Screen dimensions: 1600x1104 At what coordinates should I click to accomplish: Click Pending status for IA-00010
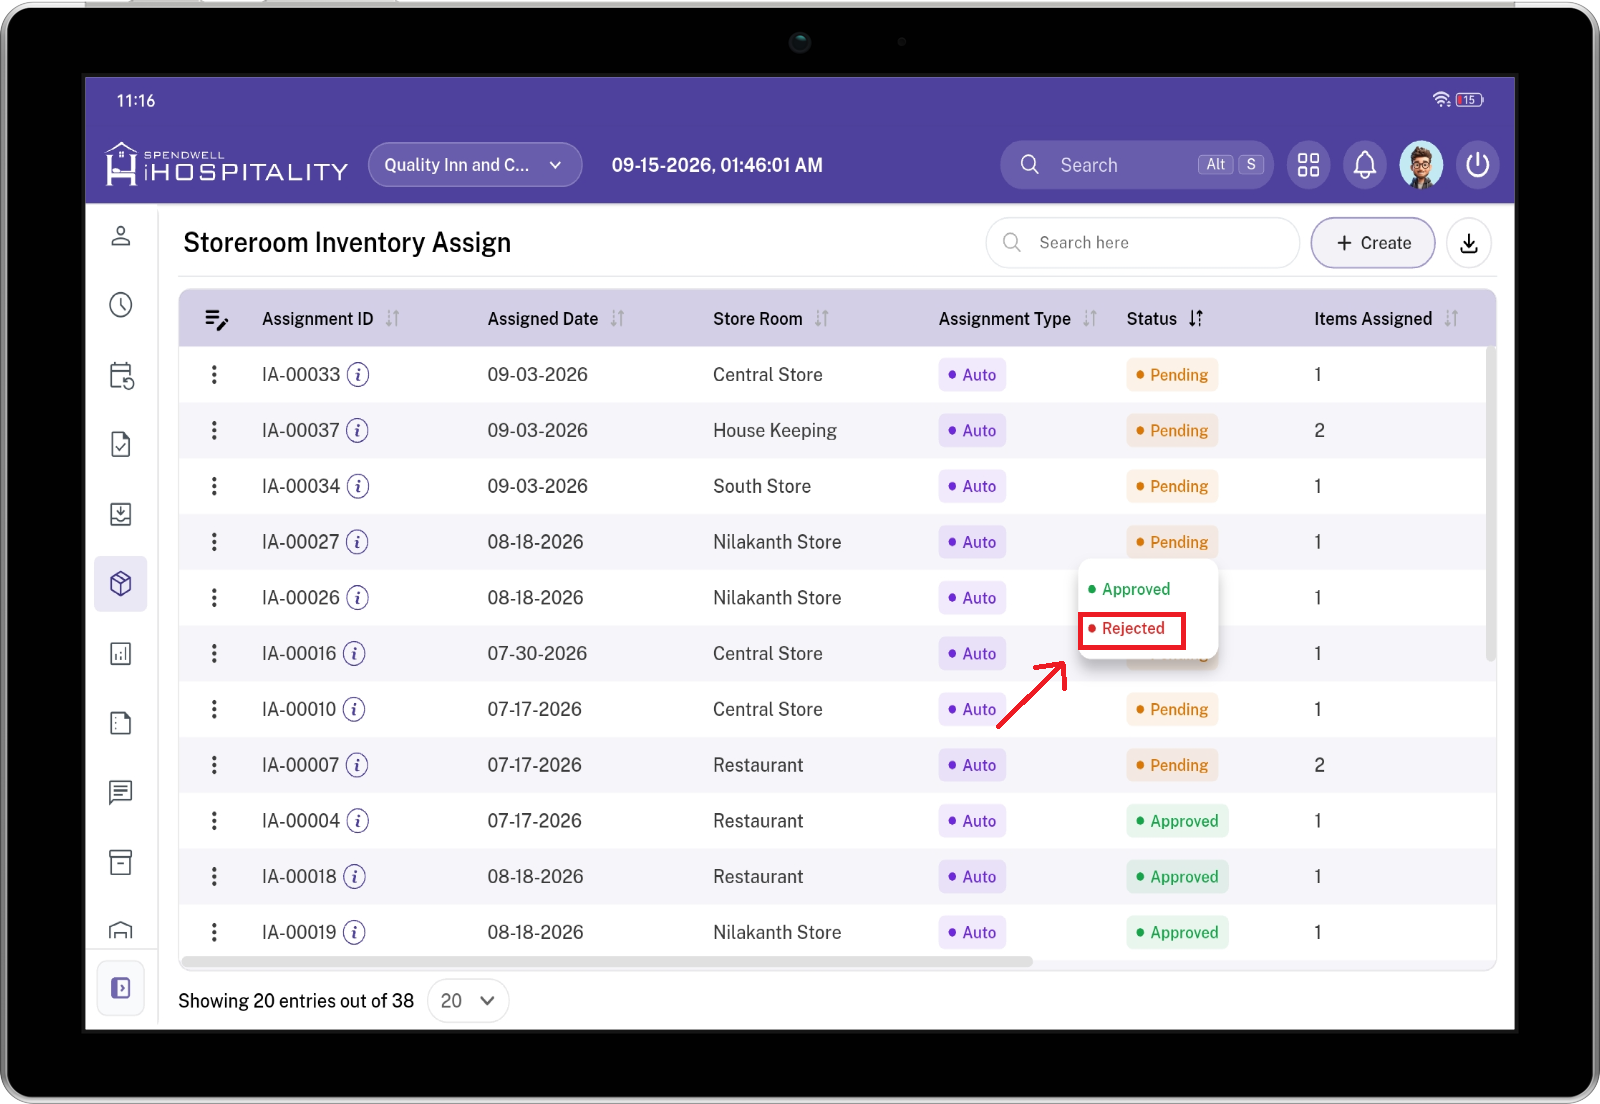[1172, 710]
